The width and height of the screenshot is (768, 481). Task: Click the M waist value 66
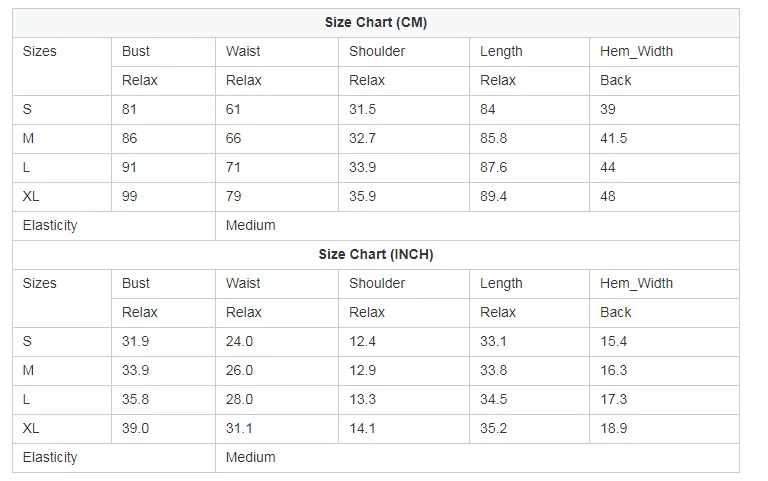[x=234, y=138]
